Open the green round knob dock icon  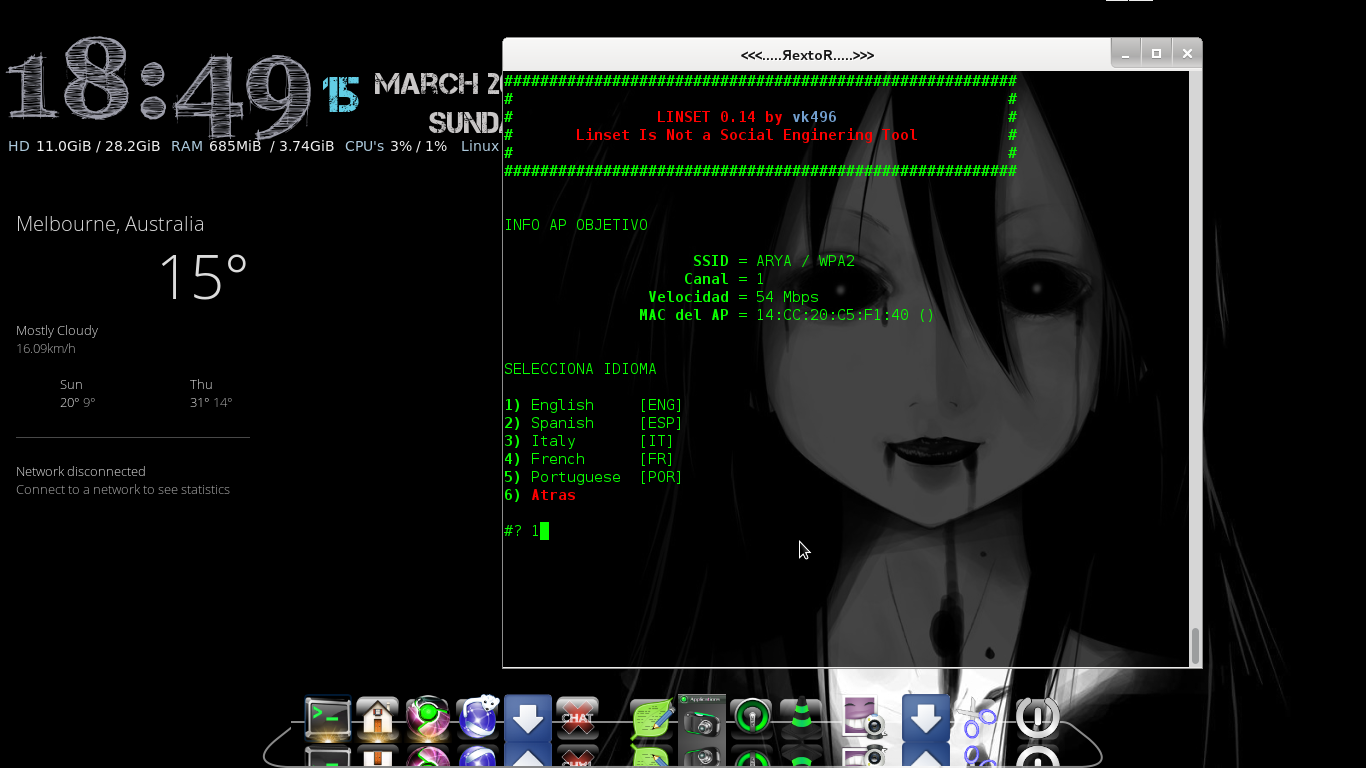tap(752, 718)
